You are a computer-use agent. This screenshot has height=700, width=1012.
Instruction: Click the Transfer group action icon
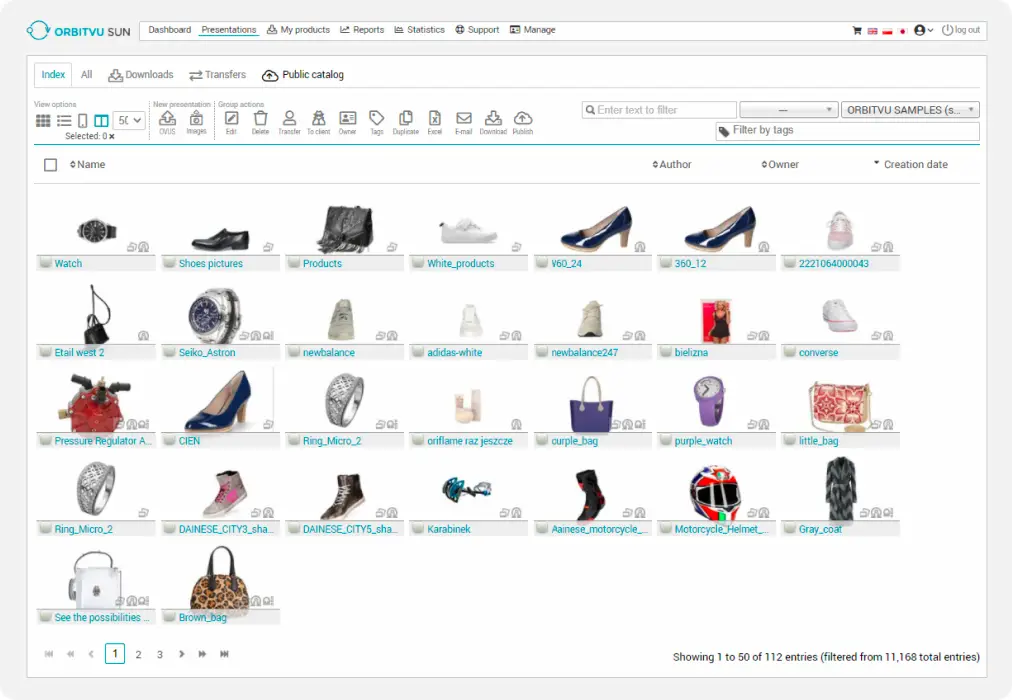coord(289,119)
